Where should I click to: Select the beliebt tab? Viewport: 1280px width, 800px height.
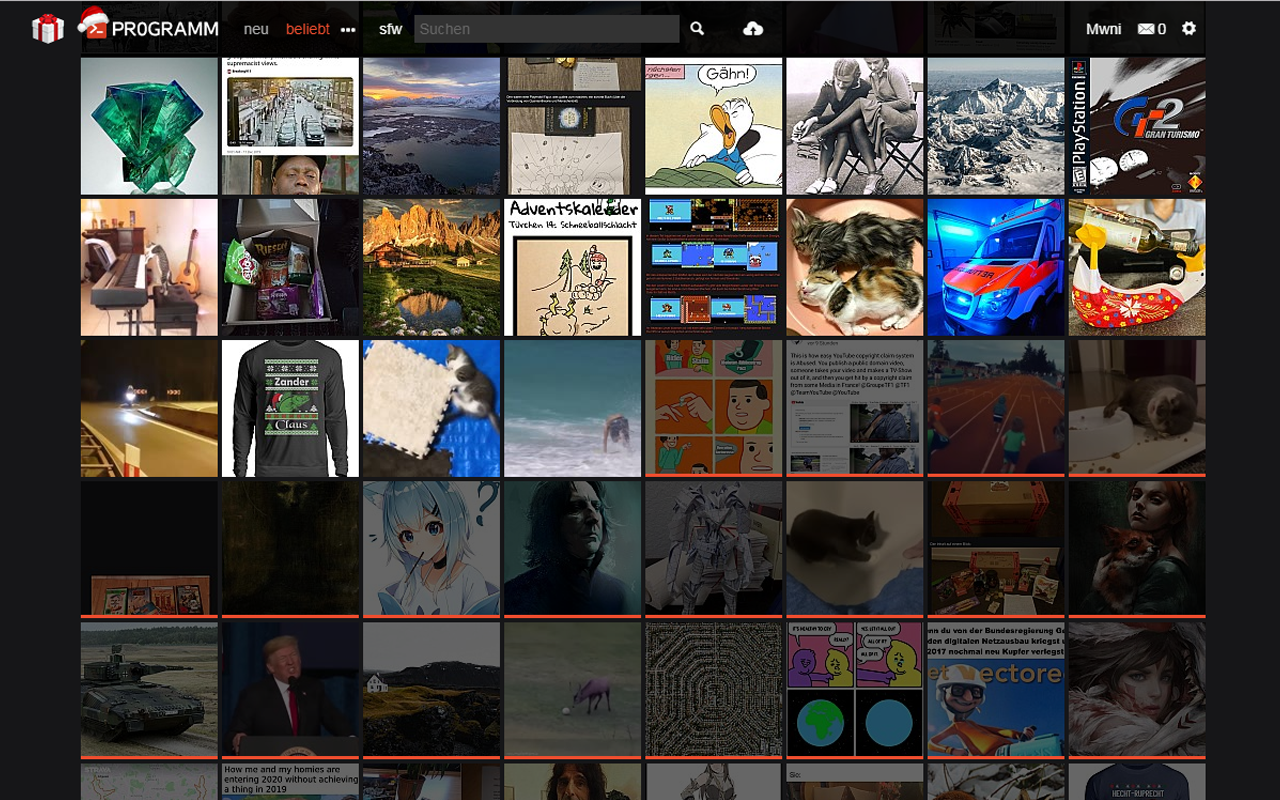308,29
